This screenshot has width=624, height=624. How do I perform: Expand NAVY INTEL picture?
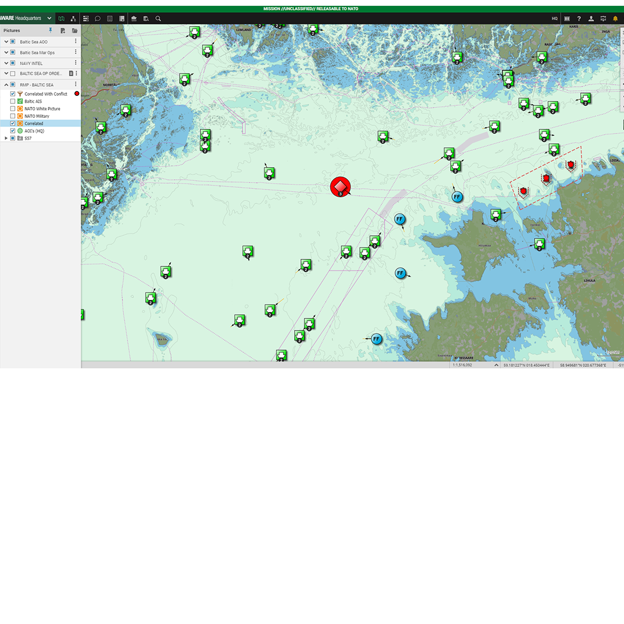tap(6, 63)
